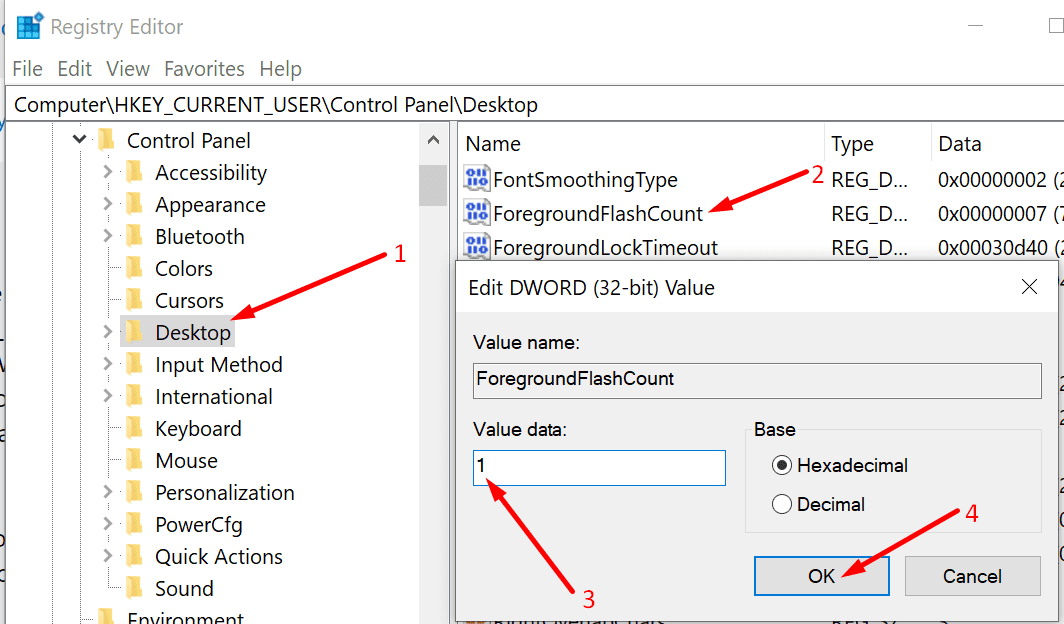This screenshot has width=1064, height=624.
Task: Click the registry path address bar
Action: [x=535, y=104]
